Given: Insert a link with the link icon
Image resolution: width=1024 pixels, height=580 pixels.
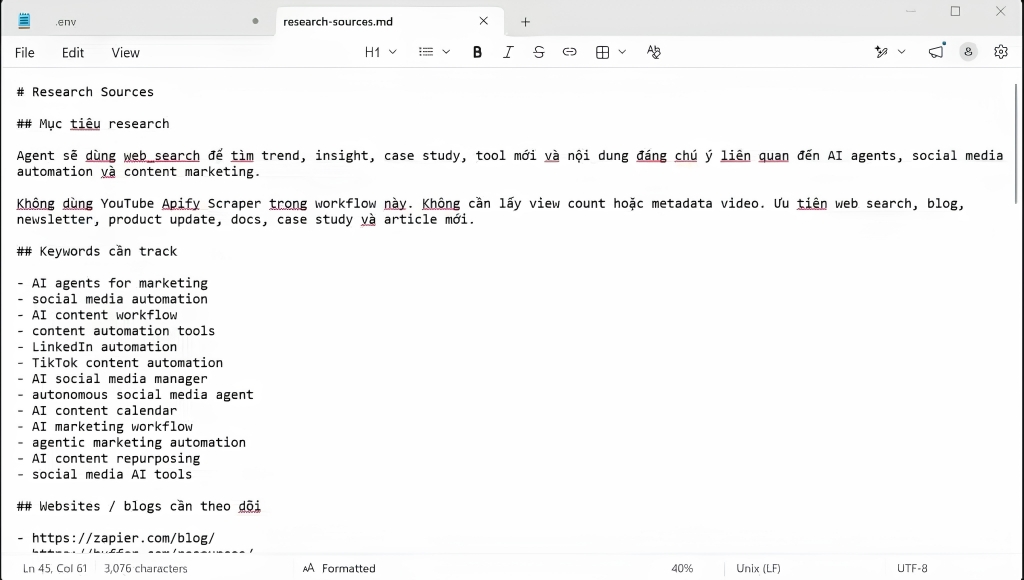Looking at the screenshot, I should click(569, 52).
